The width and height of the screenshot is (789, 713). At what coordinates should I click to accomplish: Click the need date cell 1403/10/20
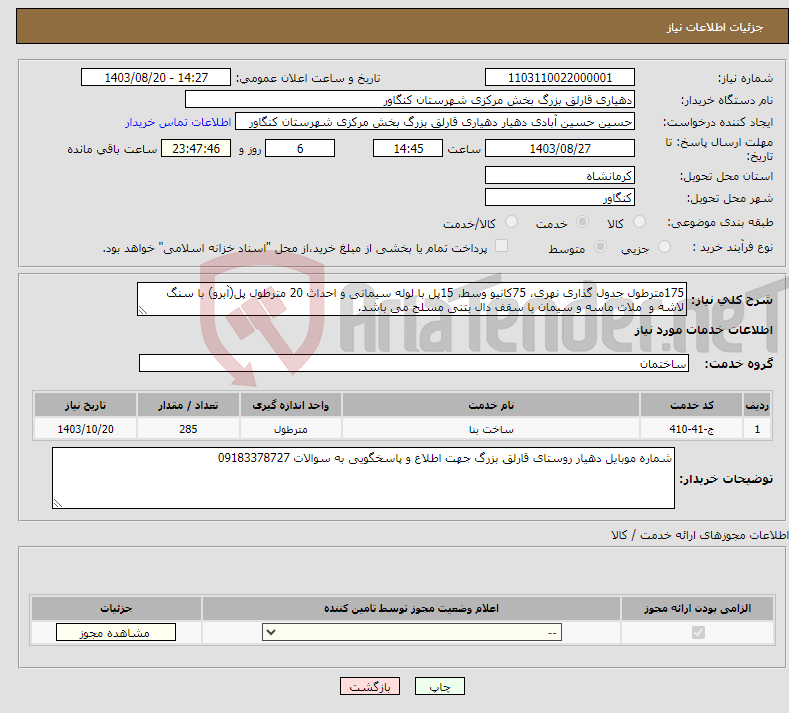tap(86, 429)
